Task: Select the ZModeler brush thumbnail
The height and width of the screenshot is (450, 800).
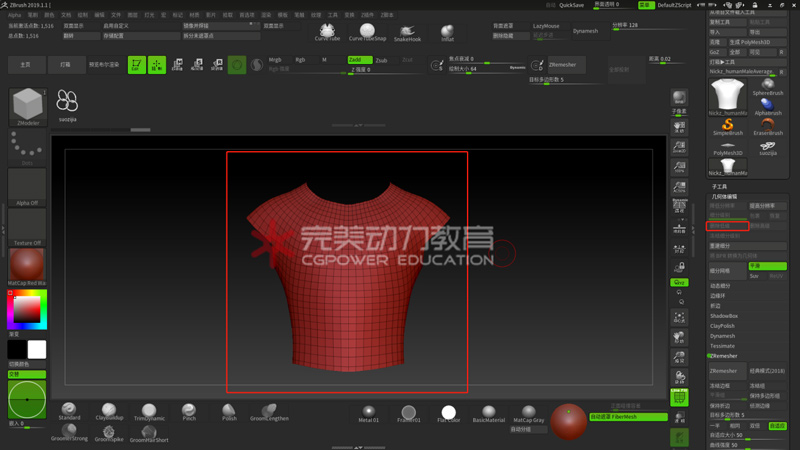Action: pyautogui.click(x=28, y=107)
